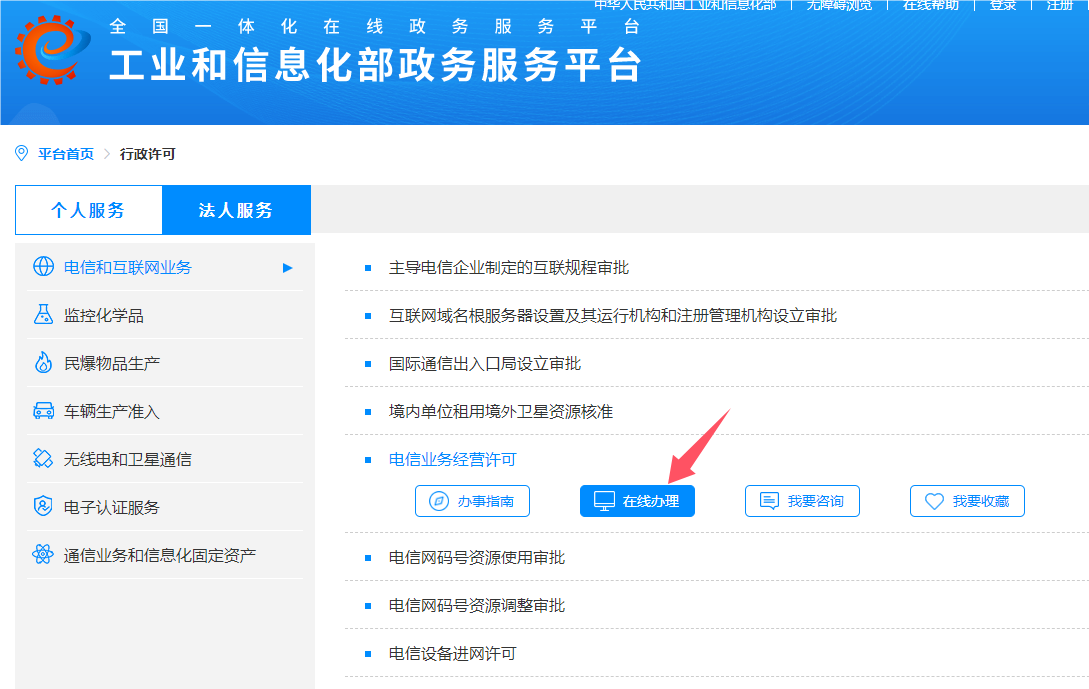Open 电信业务经营许可 item
Image resolution: width=1089 pixels, height=689 pixels.
453,459
